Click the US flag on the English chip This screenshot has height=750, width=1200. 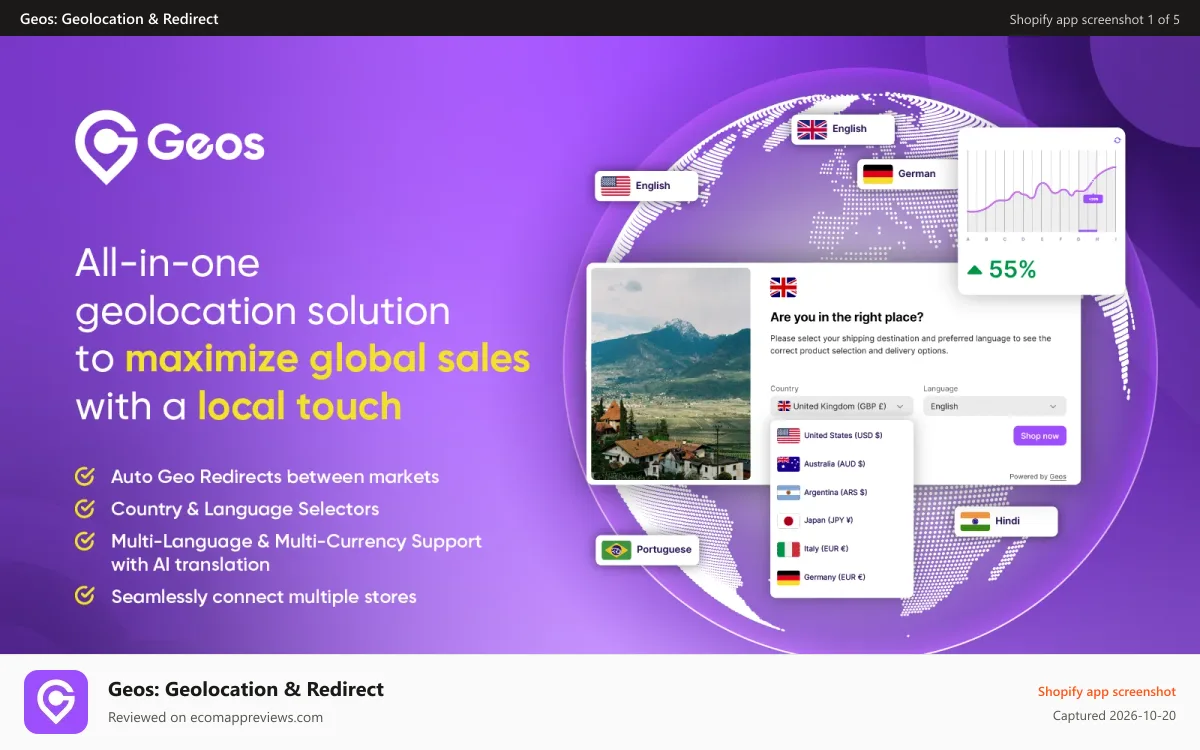[616, 186]
